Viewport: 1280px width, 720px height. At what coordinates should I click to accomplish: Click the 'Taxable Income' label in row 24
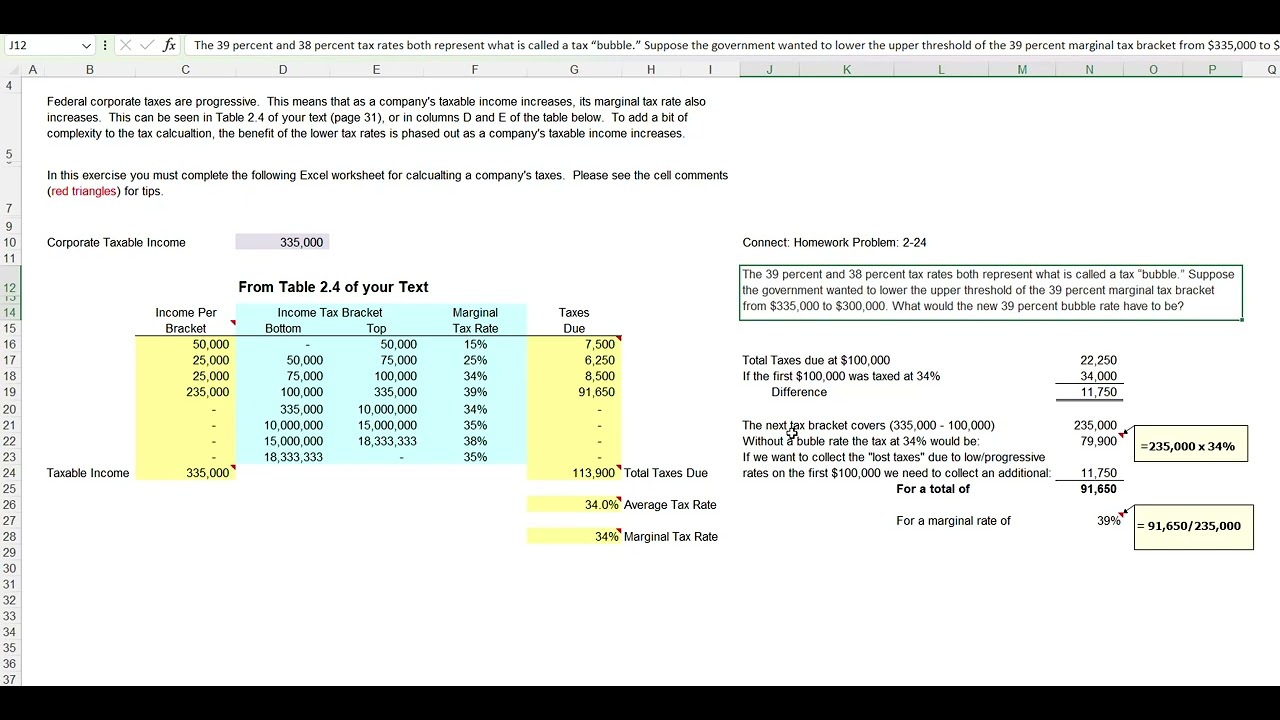click(88, 473)
